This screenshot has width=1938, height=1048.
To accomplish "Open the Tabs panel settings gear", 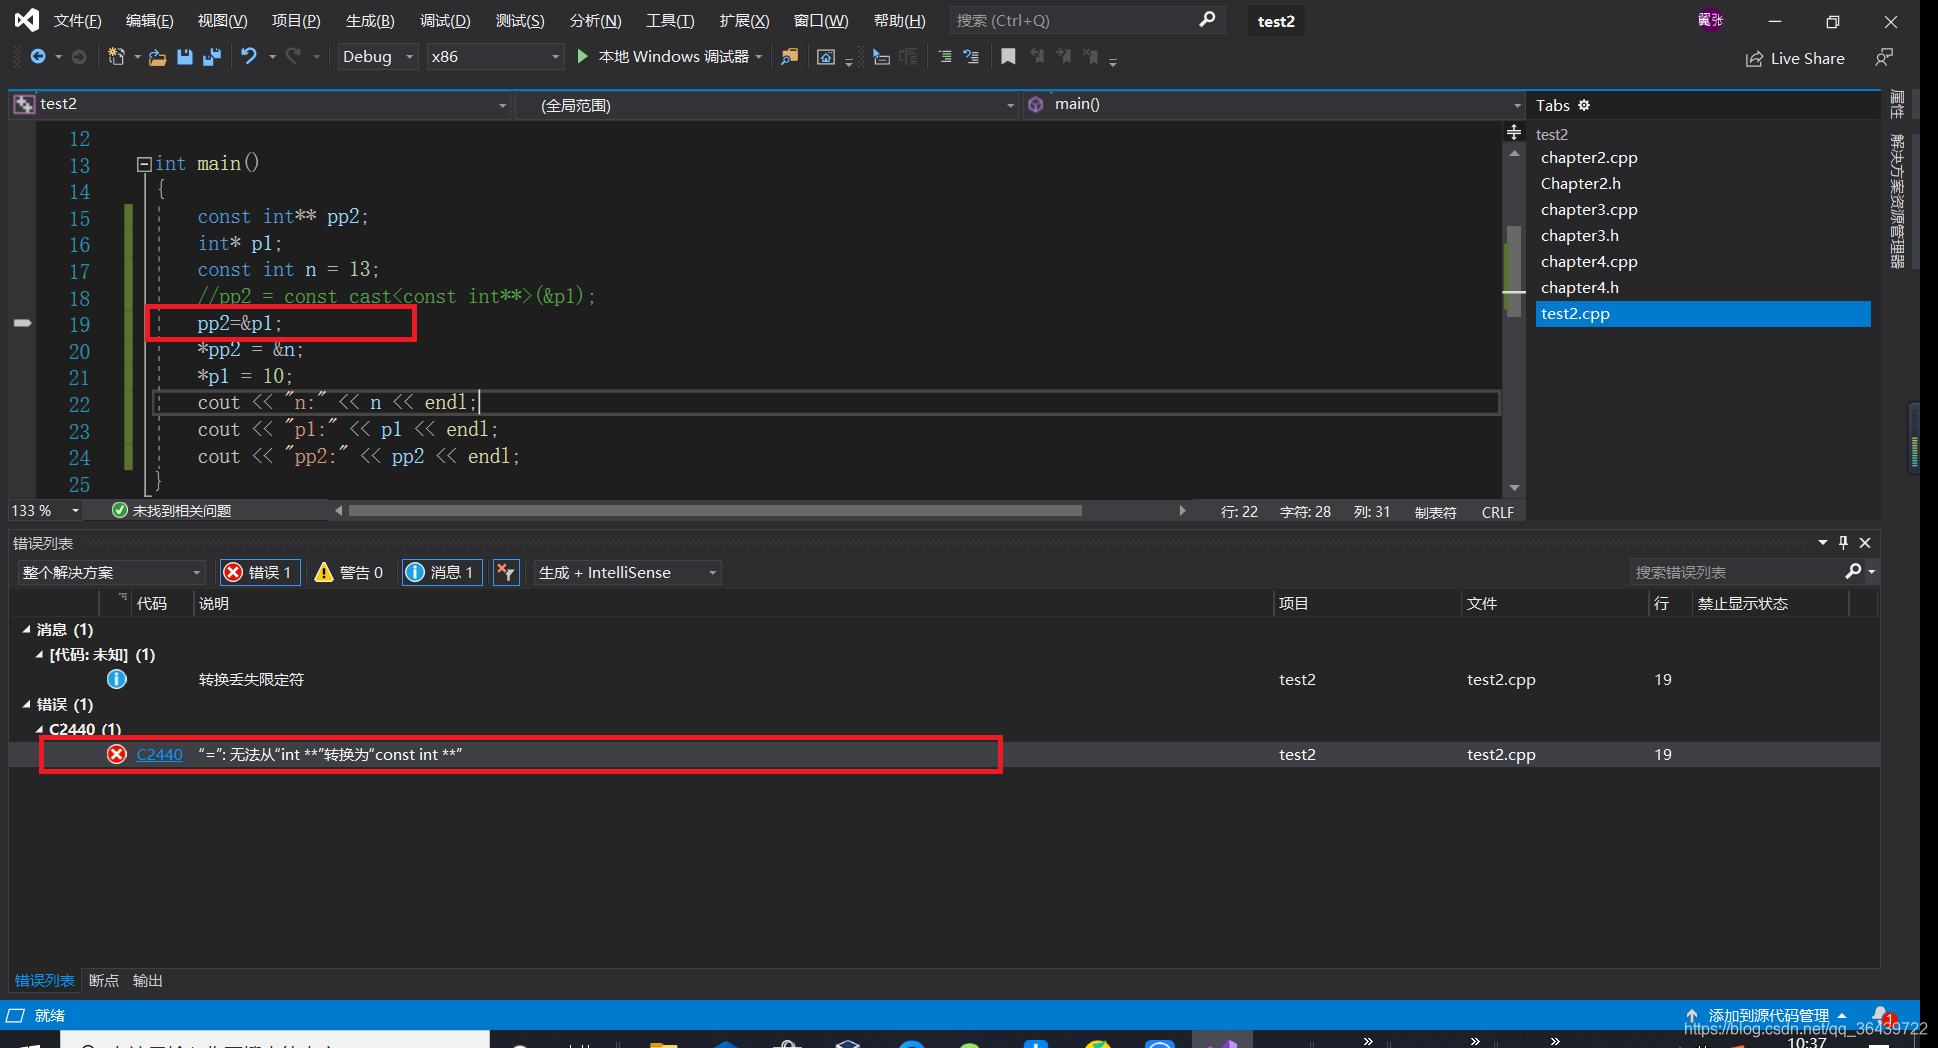I will (x=1584, y=105).
